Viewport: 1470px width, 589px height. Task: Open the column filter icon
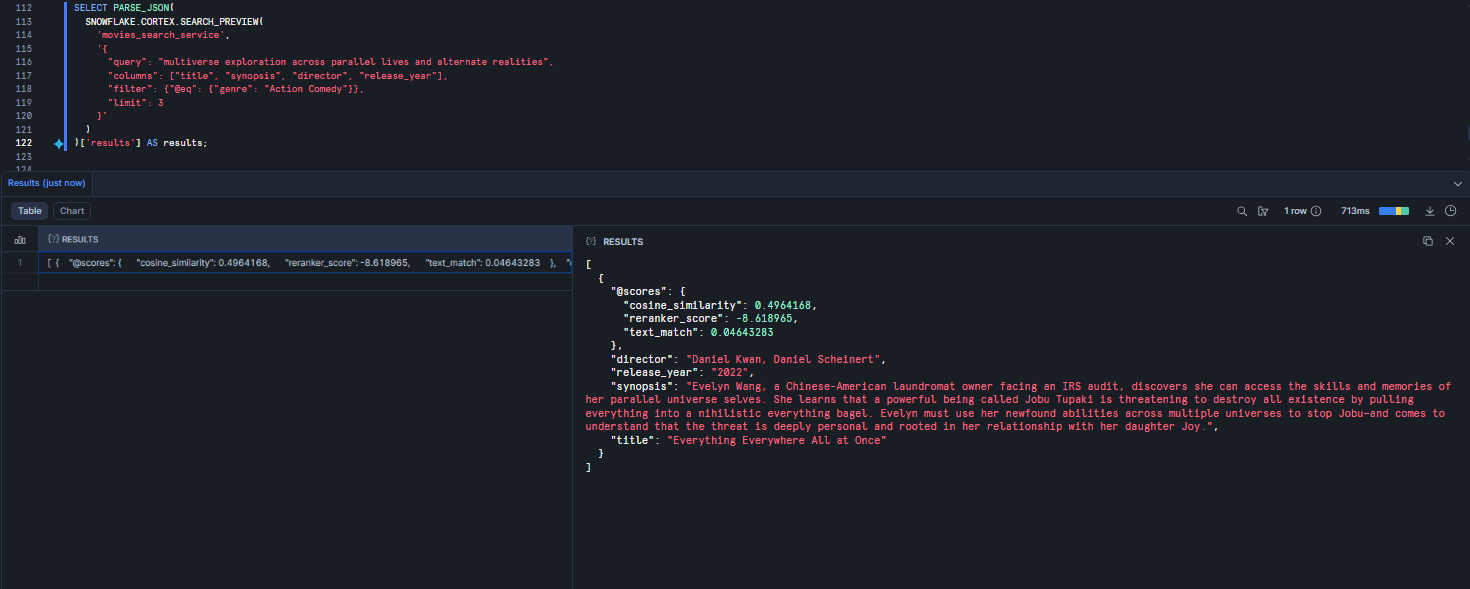1263,211
